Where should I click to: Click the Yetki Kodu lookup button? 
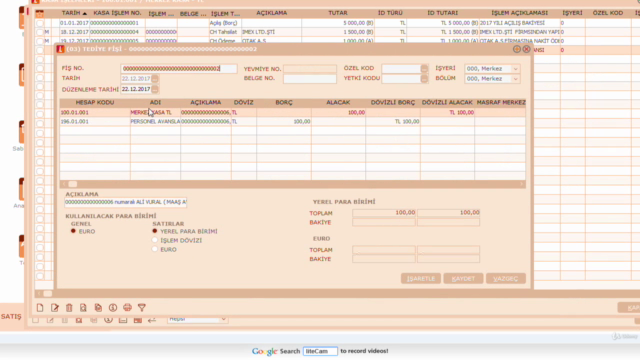coord(424,79)
